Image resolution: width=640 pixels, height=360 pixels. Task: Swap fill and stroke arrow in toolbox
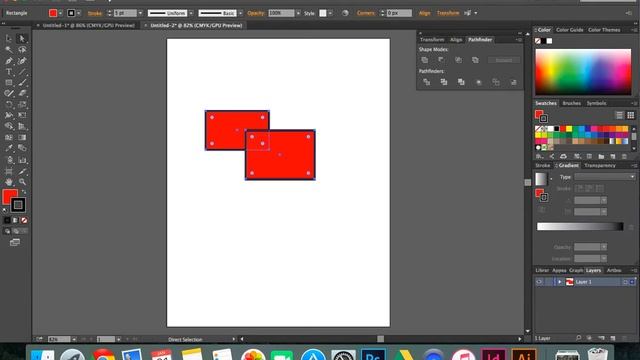[x=24, y=191]
